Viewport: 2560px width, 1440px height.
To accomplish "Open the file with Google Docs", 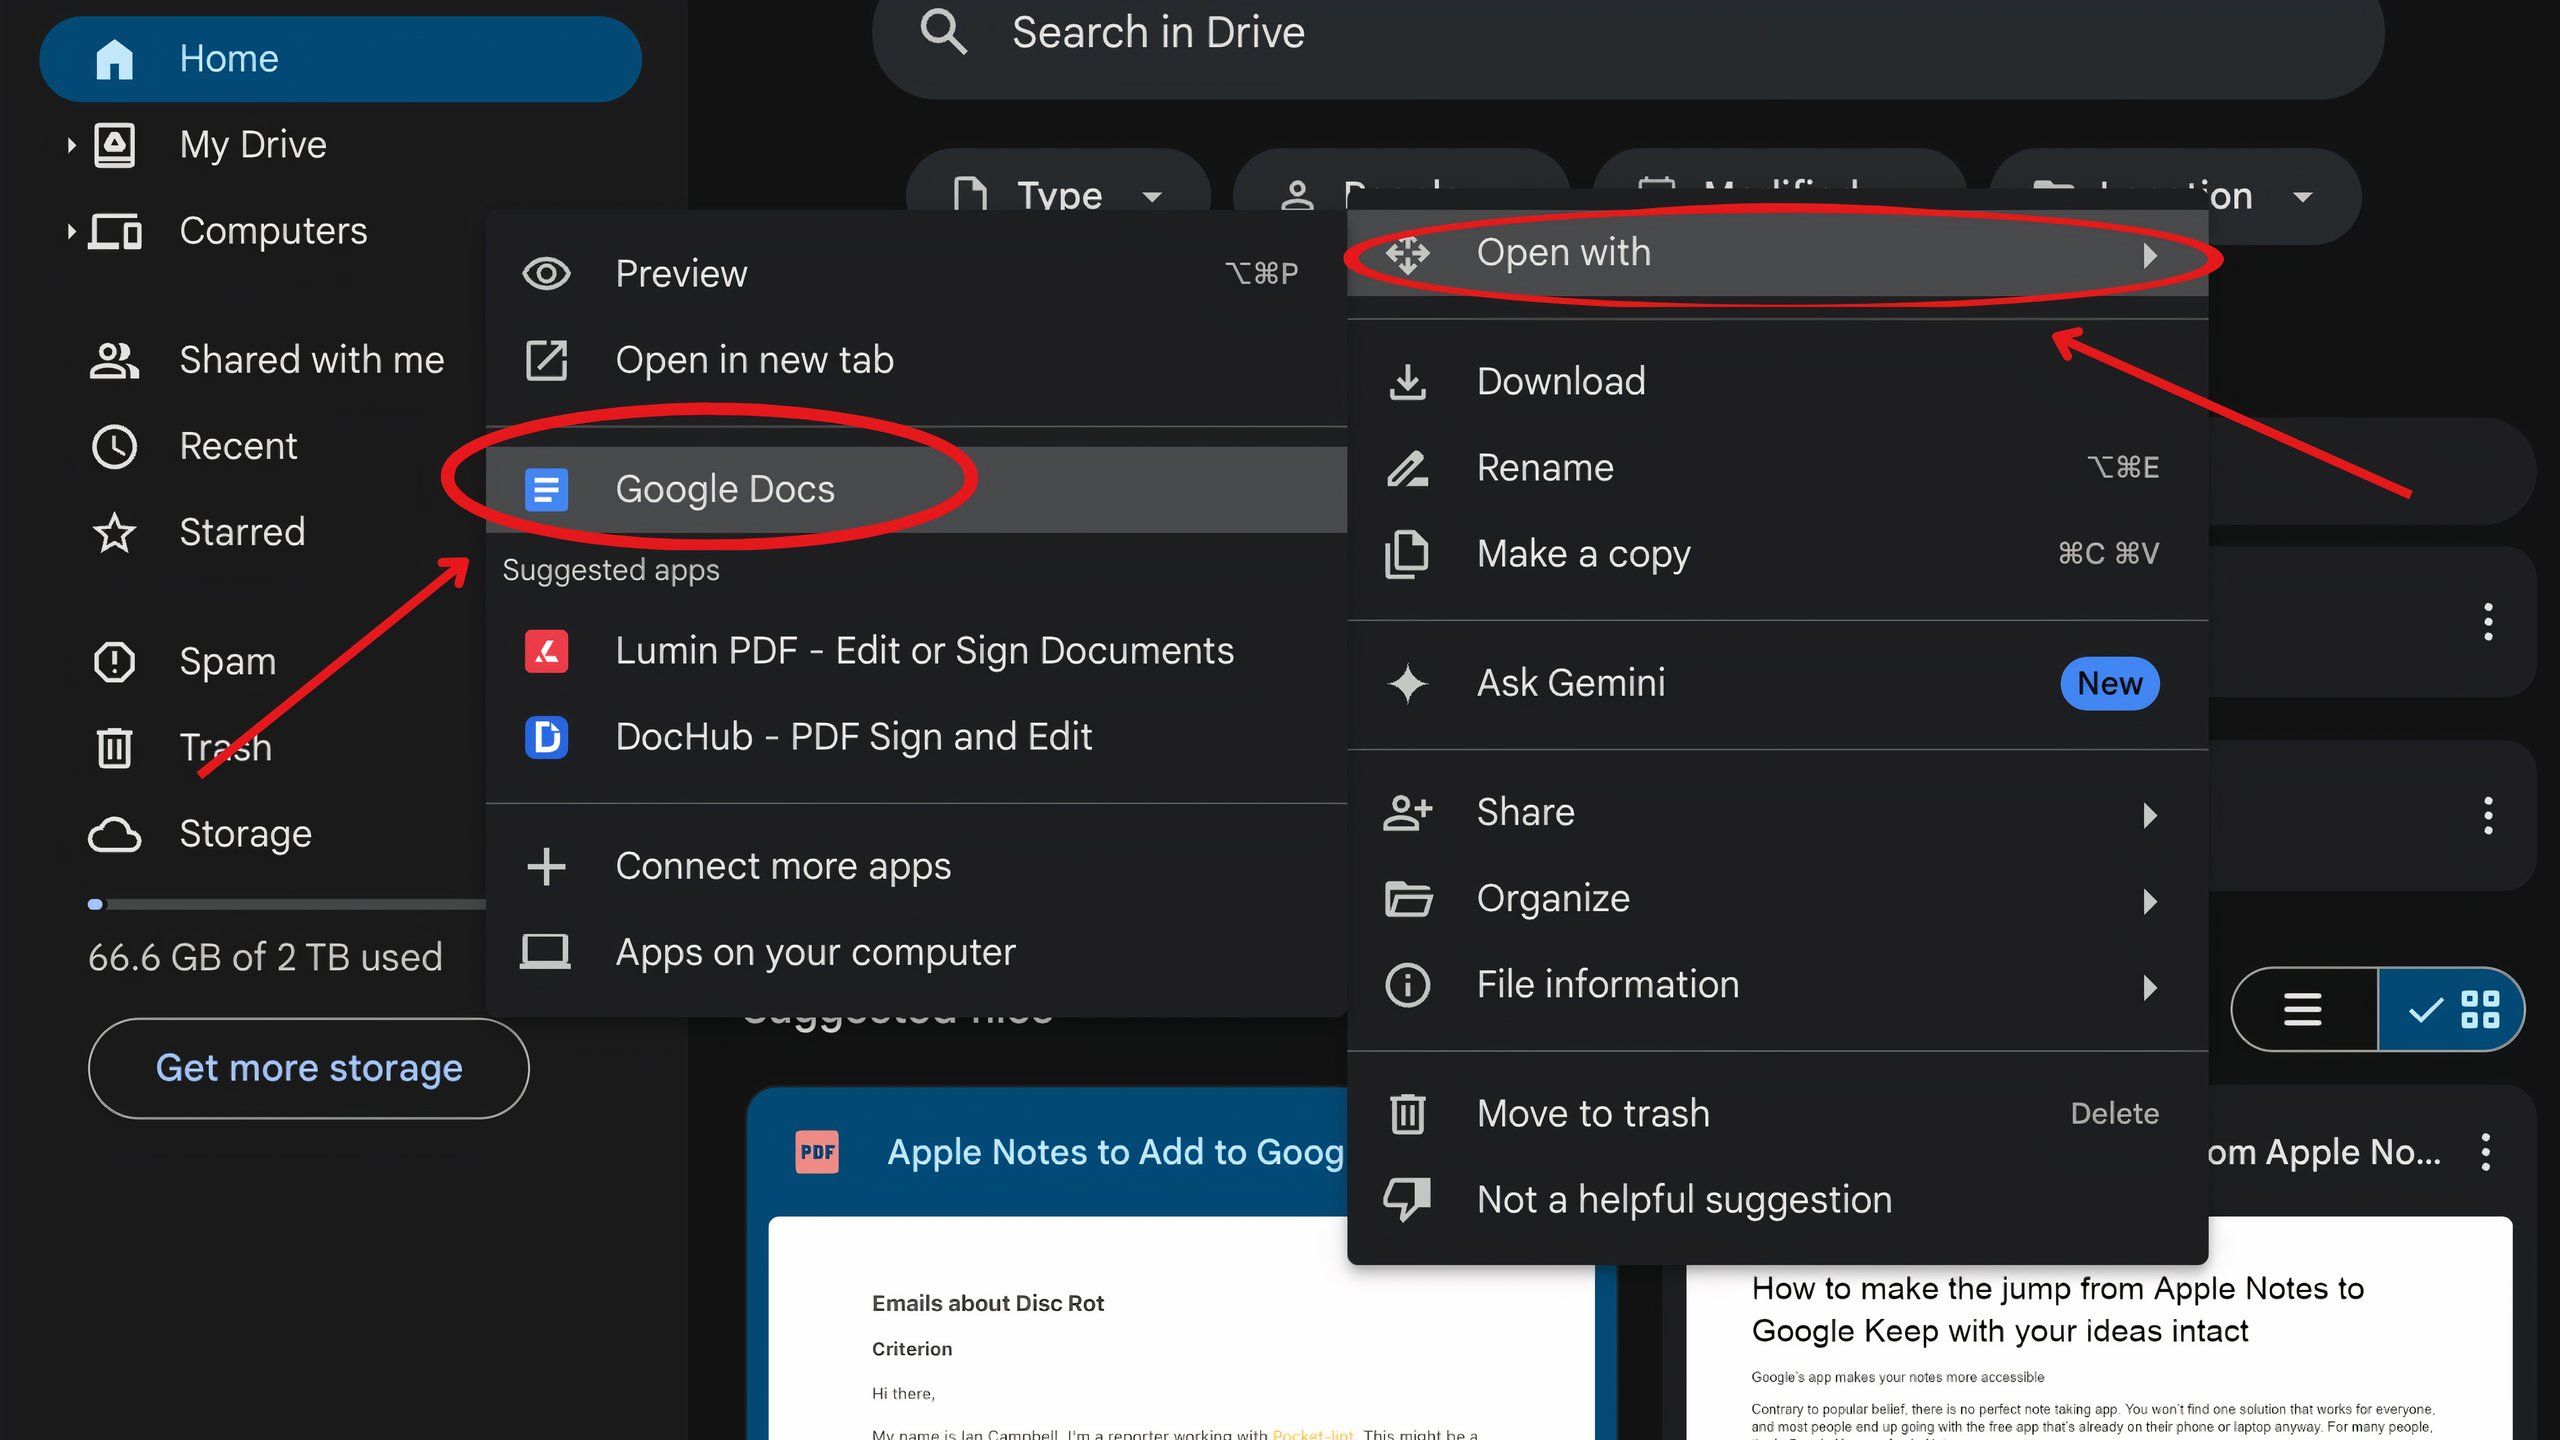I will pos(917,489).
